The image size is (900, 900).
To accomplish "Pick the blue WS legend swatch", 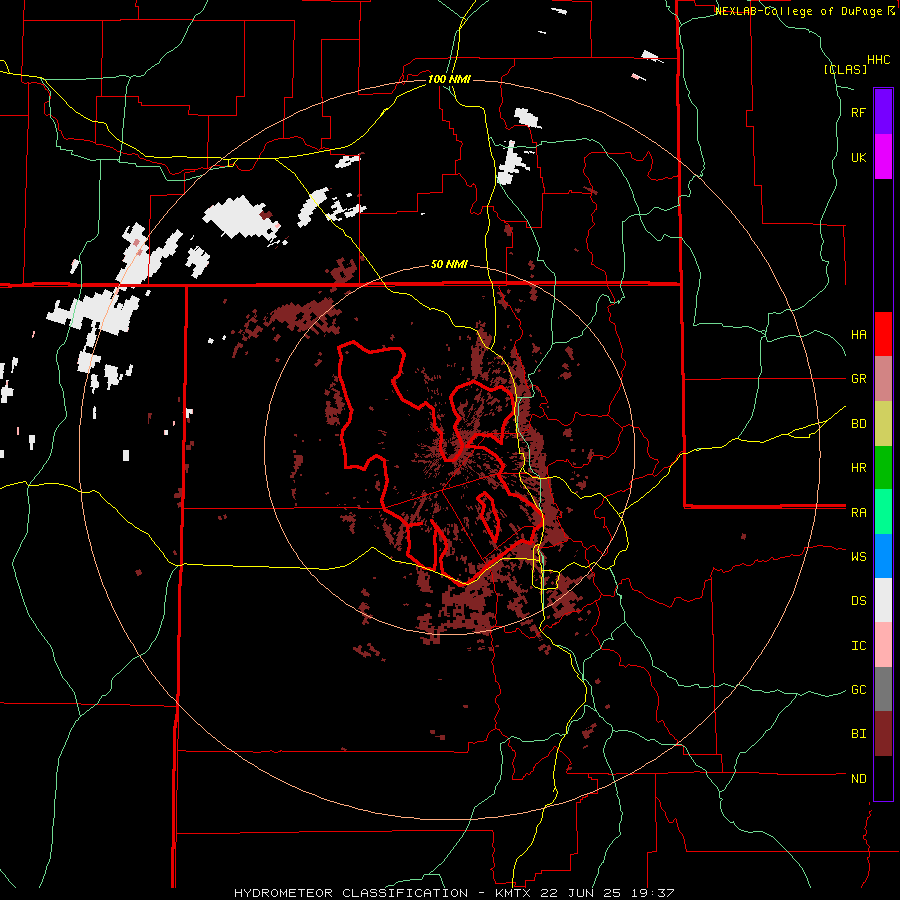I will [883, 556].
